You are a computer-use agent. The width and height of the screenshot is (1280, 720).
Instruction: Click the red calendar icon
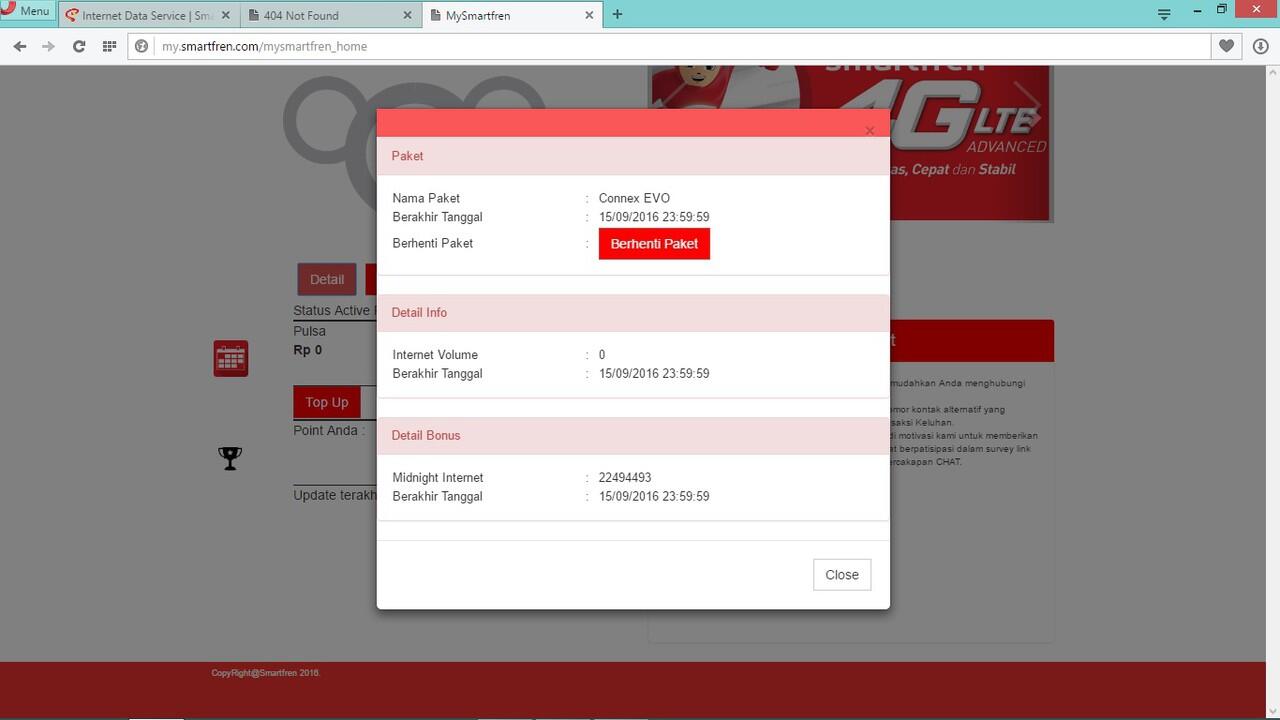coord(231,358)
